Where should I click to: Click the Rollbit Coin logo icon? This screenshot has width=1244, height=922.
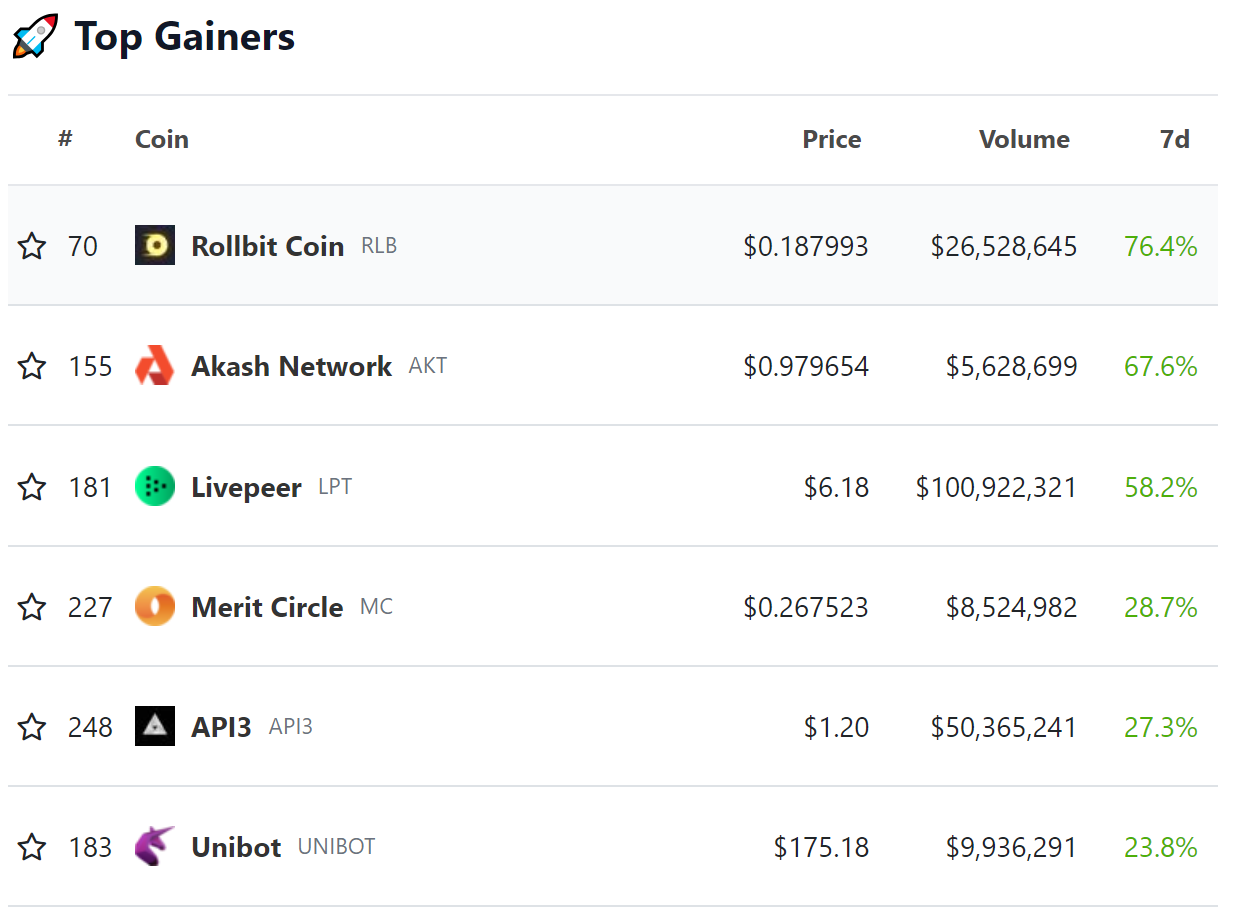[x=155, y=246]
